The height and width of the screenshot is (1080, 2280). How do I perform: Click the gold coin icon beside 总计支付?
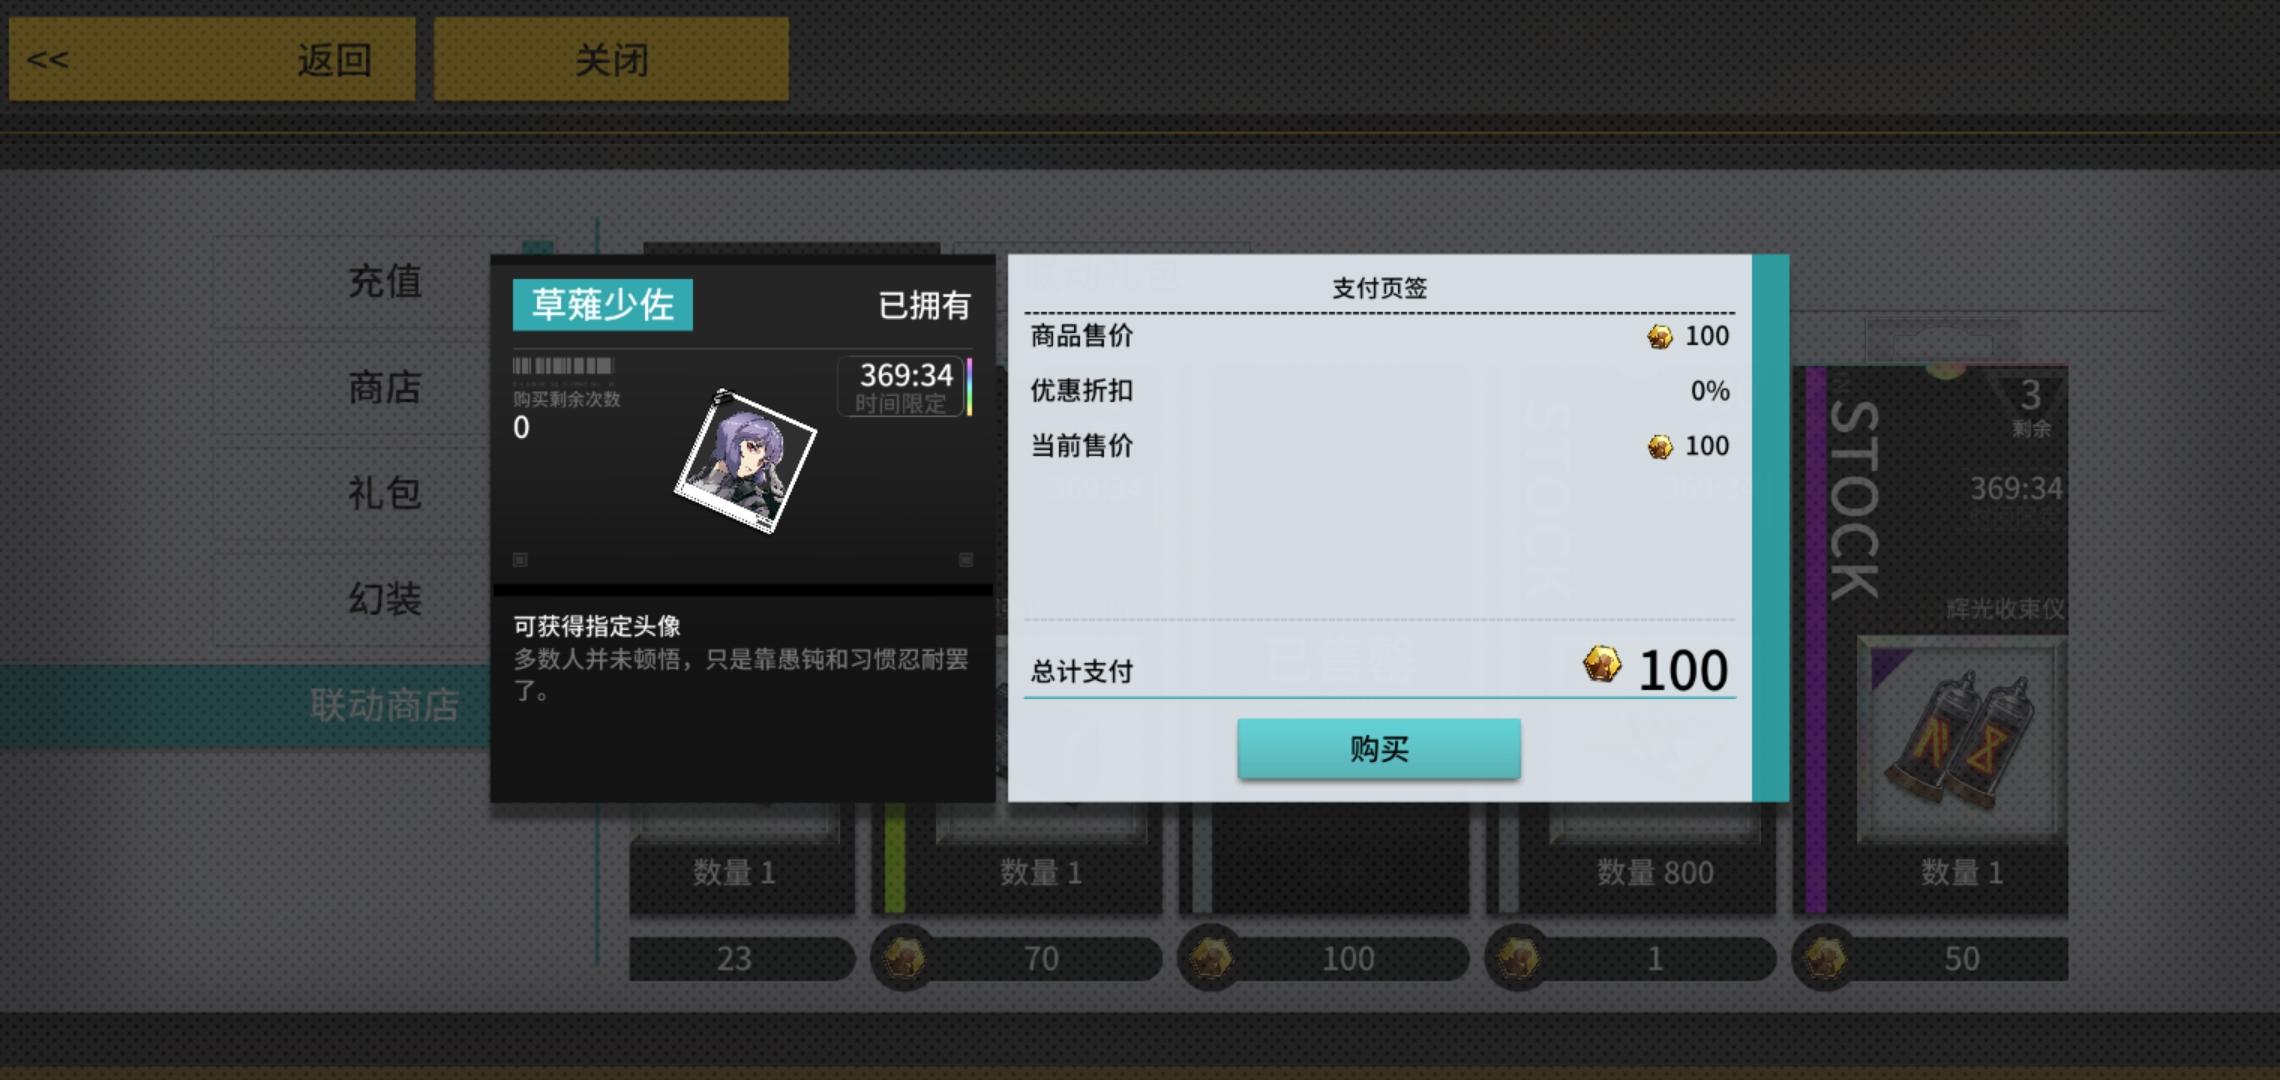coord(1602,664)
